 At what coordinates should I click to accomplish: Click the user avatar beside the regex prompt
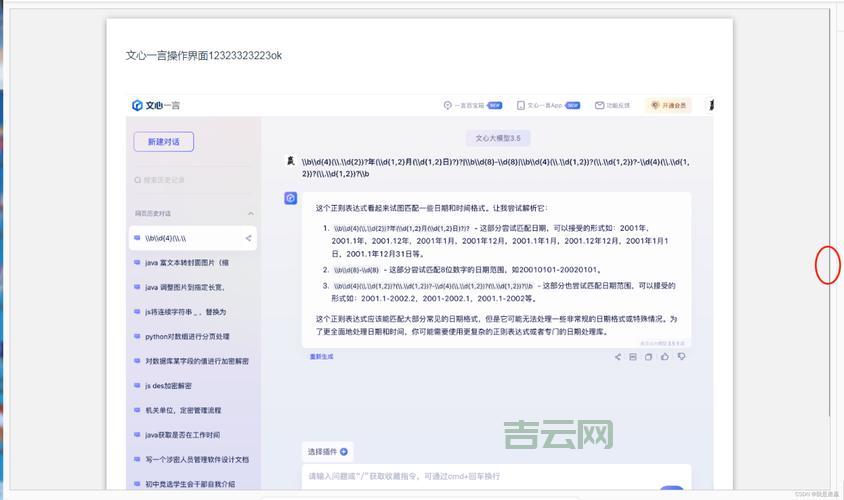(x=291, y=161)
